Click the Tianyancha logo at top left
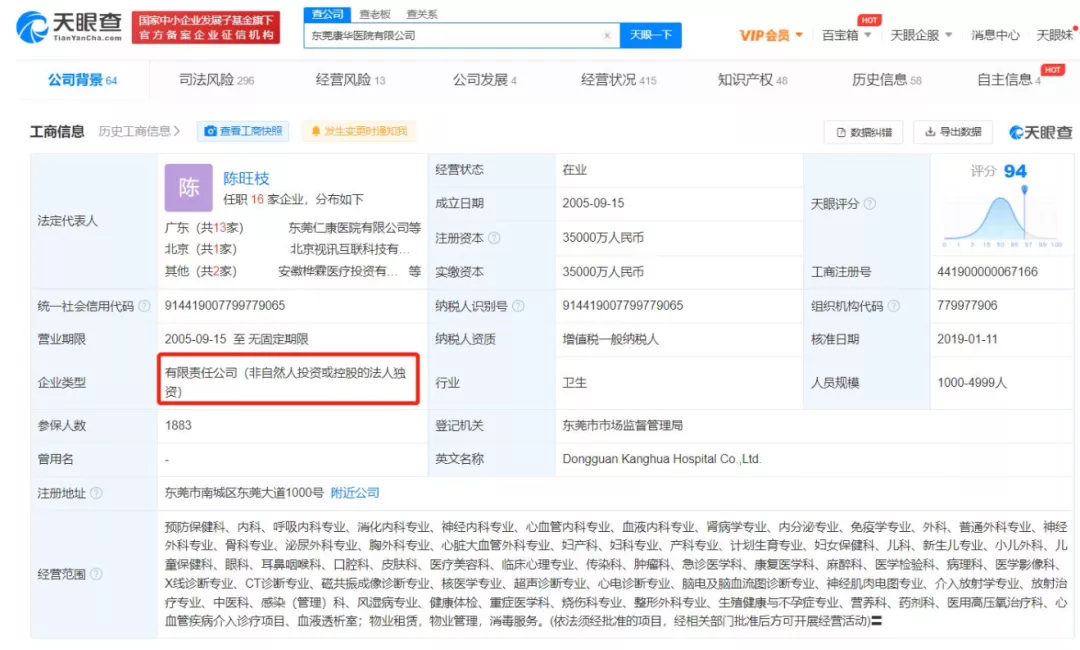 pyautogui.click(x=68, y=27)
